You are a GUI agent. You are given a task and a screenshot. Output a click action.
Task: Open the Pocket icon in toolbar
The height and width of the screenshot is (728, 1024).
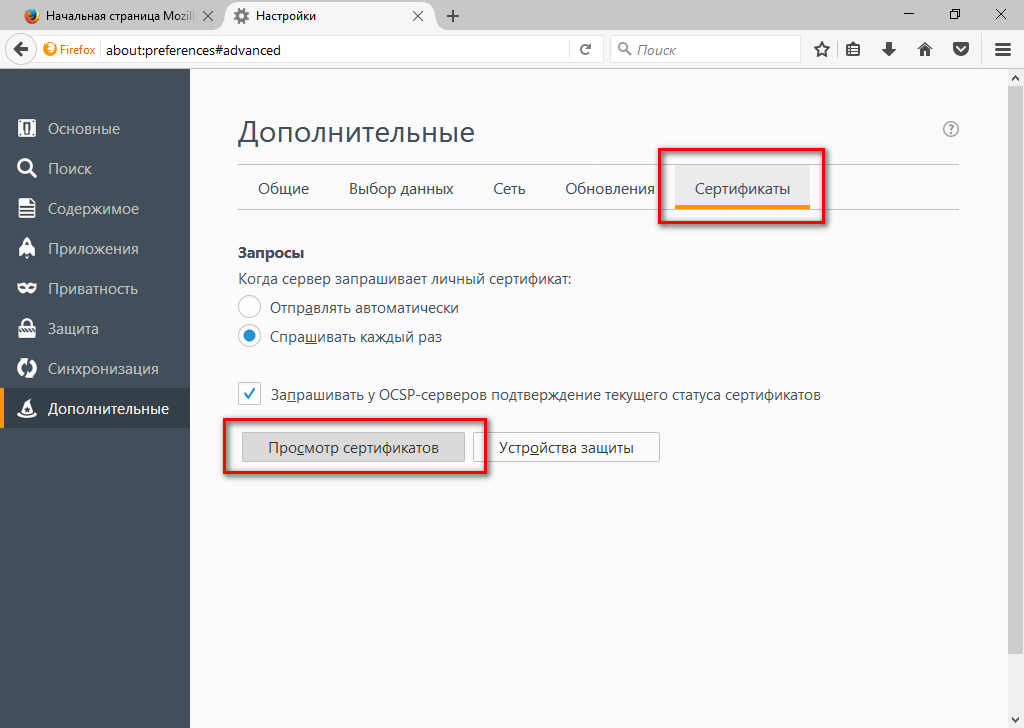coord(961,50)
